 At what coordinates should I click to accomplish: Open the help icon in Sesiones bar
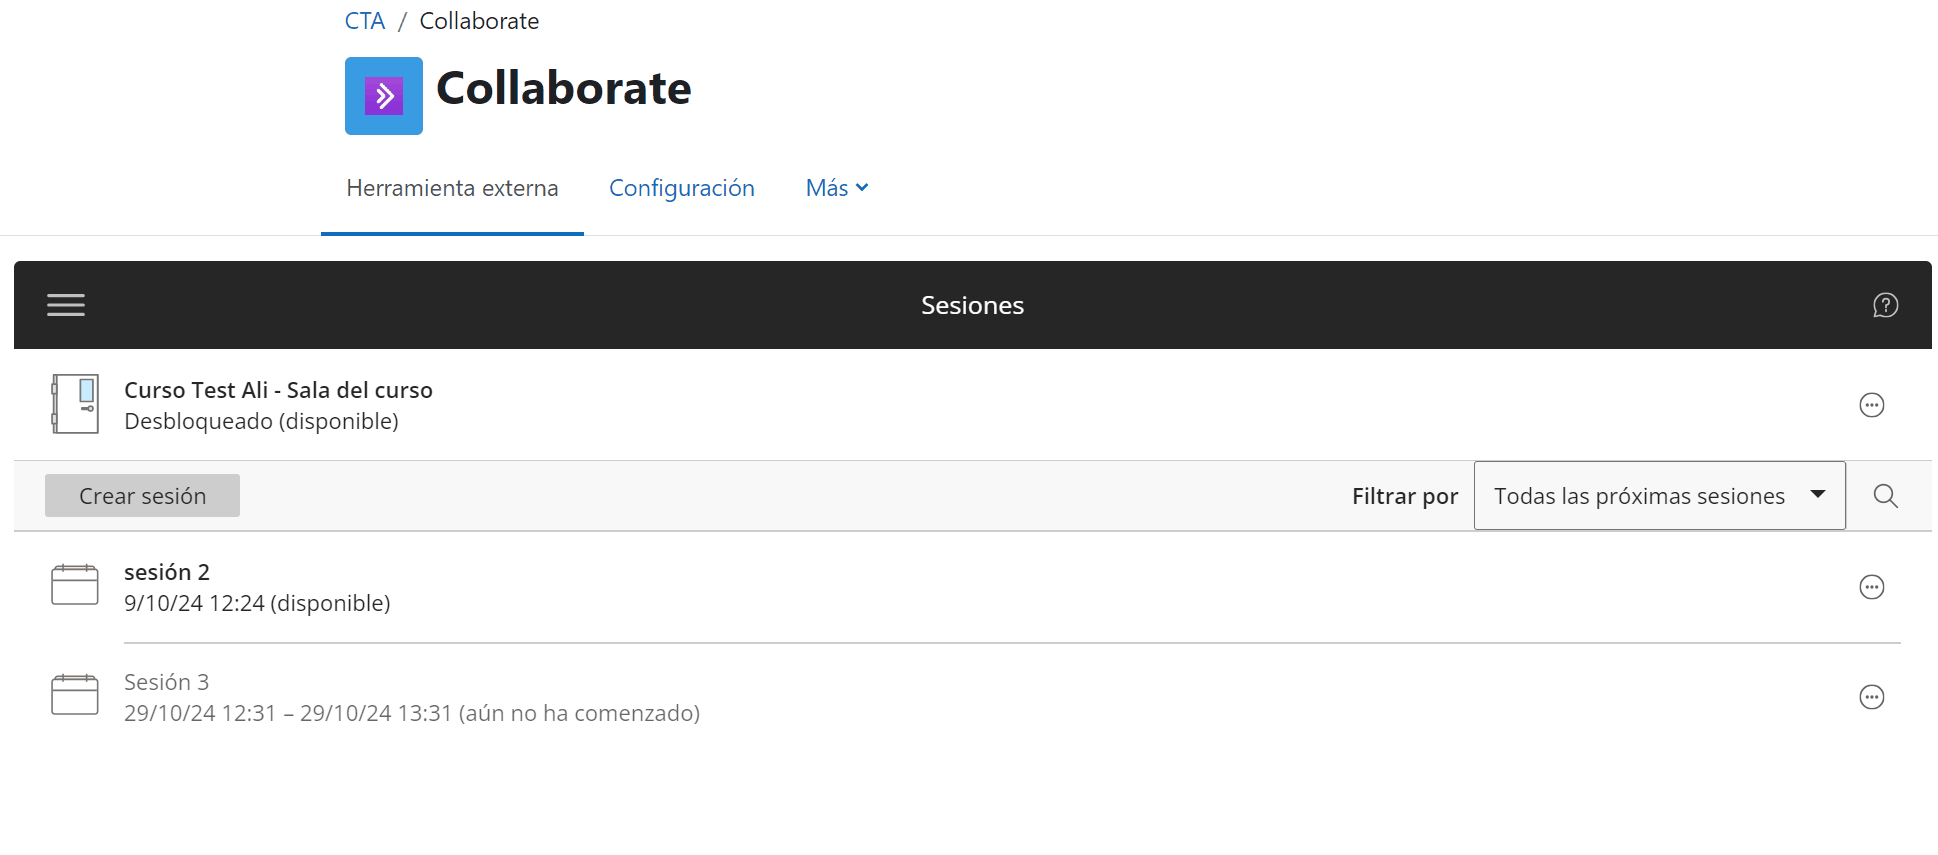click(1885, 305)
